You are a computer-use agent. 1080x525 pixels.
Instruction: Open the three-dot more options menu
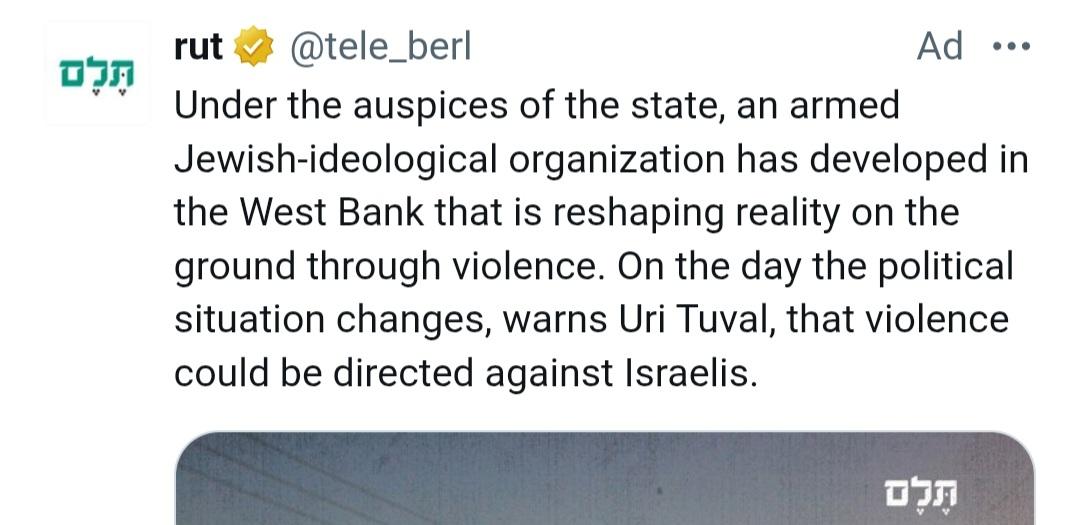1011,47
